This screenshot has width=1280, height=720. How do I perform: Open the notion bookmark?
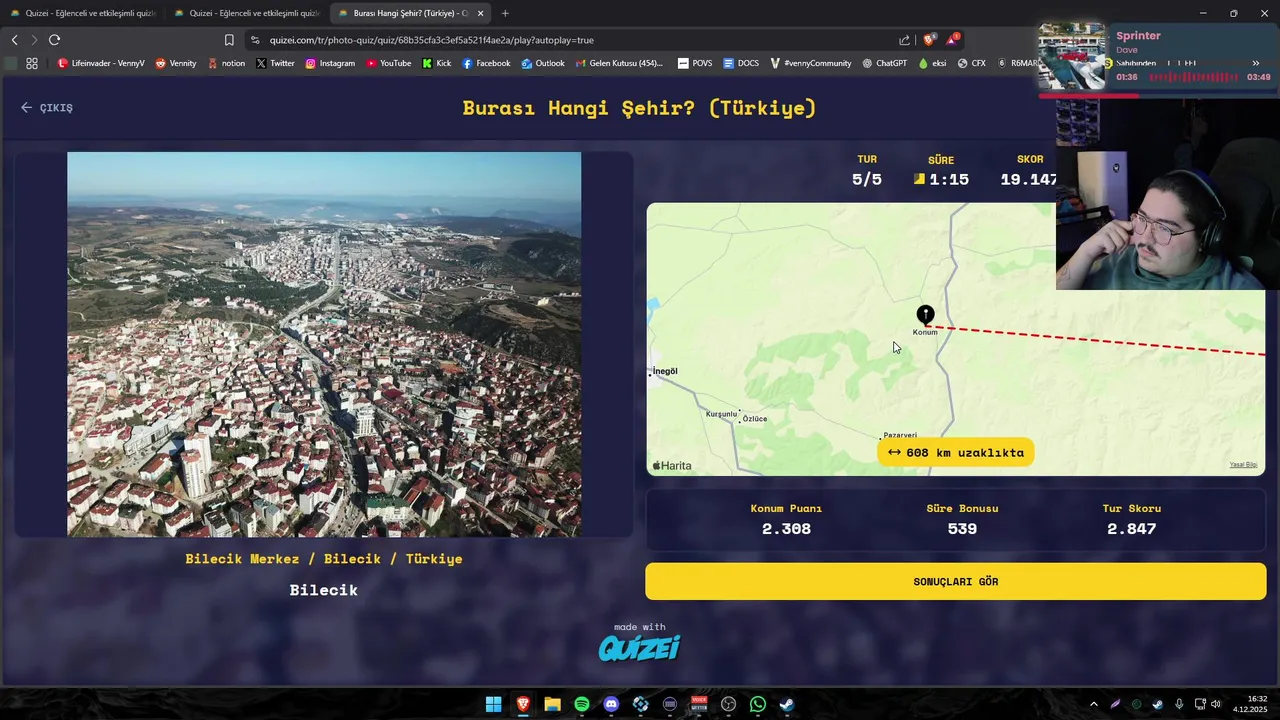(226, 63)
